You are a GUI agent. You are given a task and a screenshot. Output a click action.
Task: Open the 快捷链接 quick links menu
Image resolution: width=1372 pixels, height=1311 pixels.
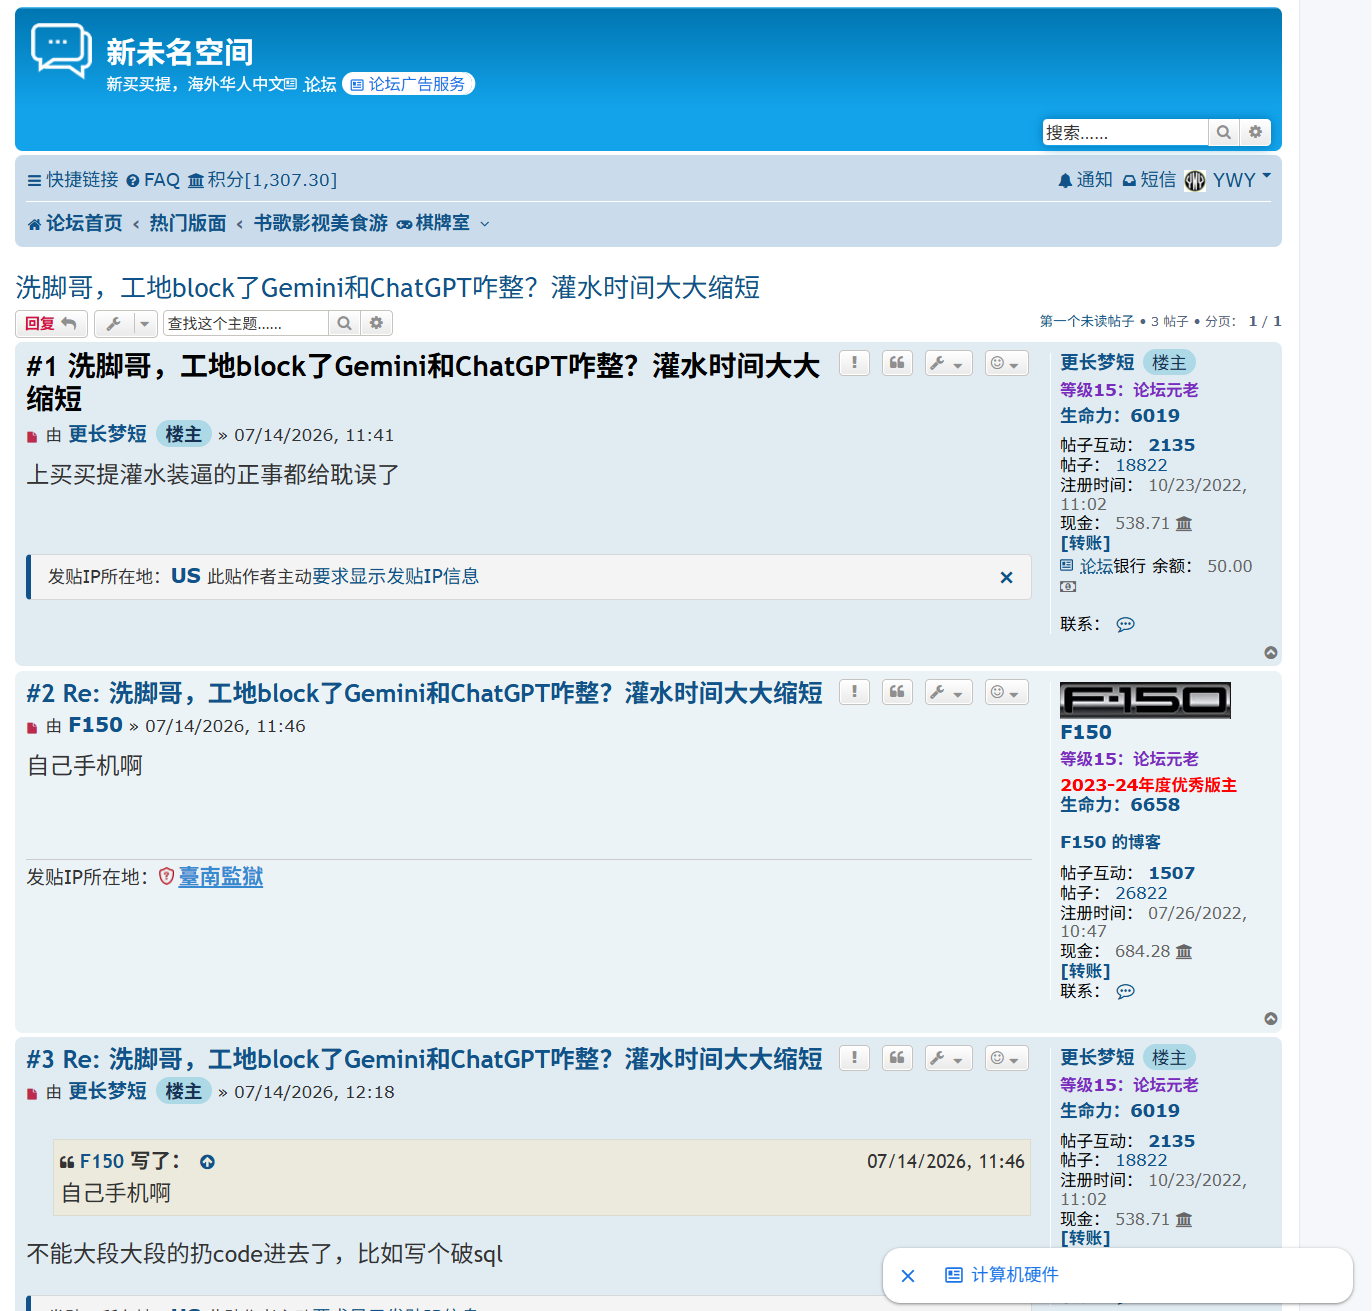coord(73,180)
